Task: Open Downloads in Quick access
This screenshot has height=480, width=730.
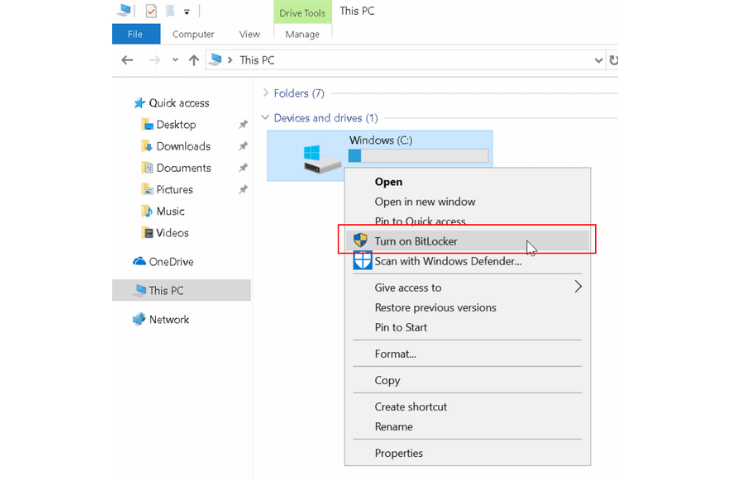Action: click(x=183, y=146)
